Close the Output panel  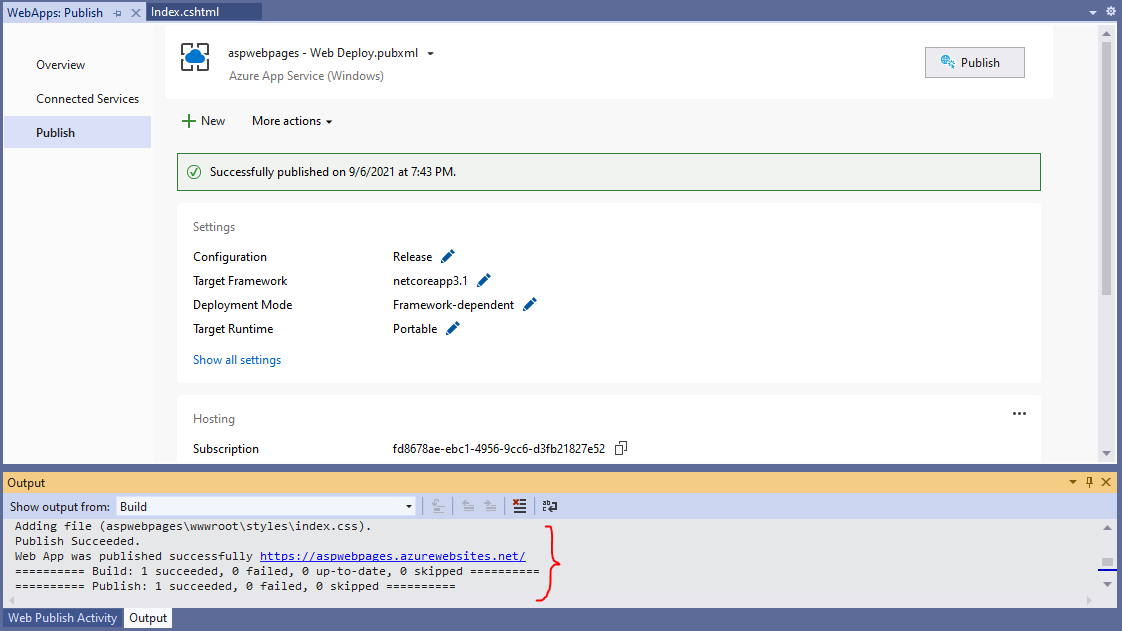pyautogui.click(x=1106, y=482)
